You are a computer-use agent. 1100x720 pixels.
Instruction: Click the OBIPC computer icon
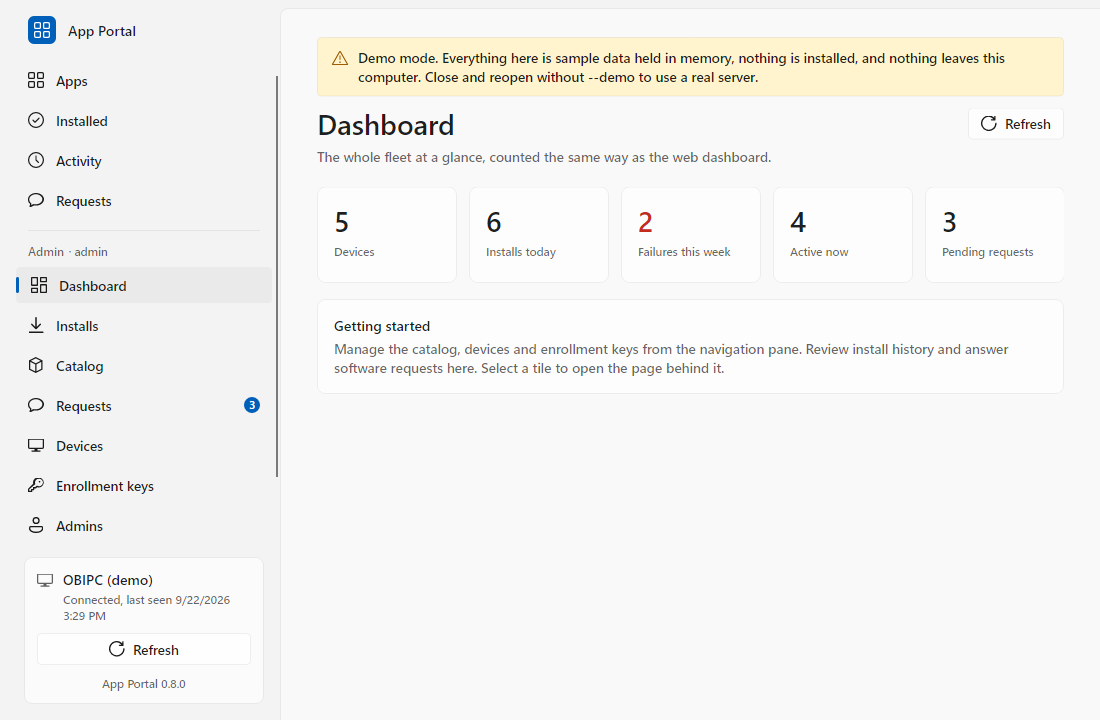click(x=45, y=580)
